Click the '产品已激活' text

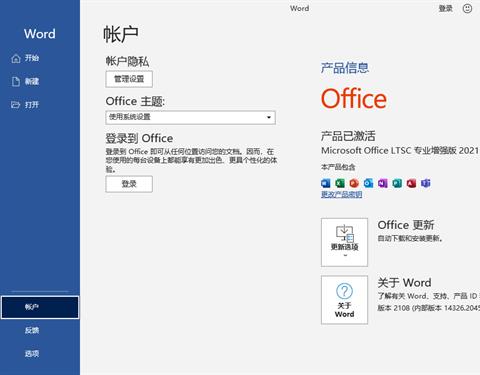(x=348, y=136)
